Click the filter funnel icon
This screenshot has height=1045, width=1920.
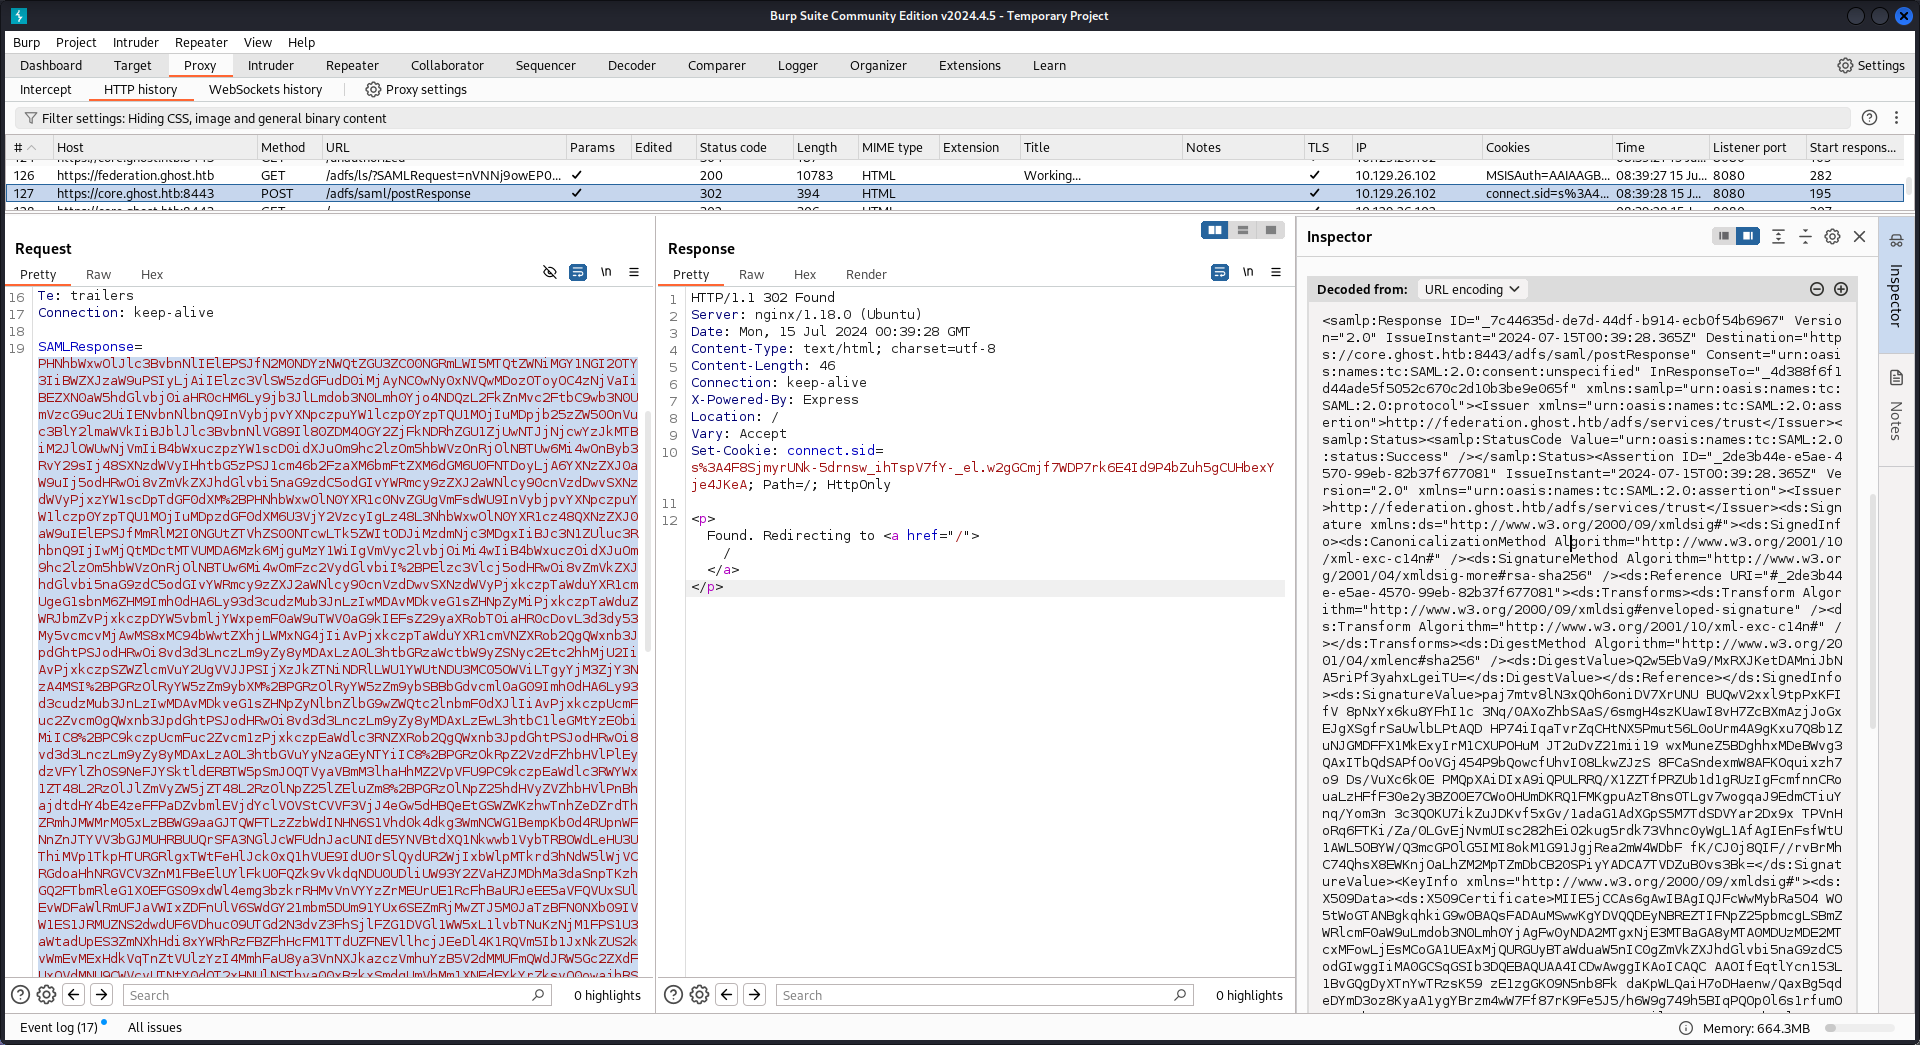(x=31, y=118)
